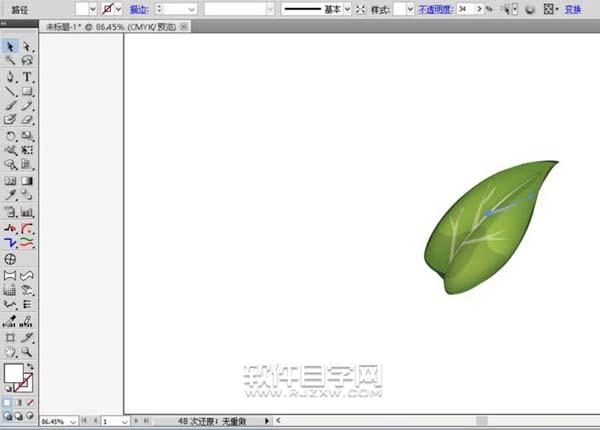Swap fill and stroke colors
The height and width of the screenshot is (430, 600).
(30, 366)
